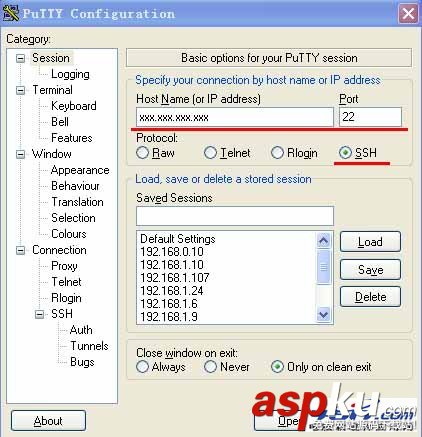The height and width of the screenshot is (437, 422).
Task: Open the Colours category
Action: tap(69, 234)
